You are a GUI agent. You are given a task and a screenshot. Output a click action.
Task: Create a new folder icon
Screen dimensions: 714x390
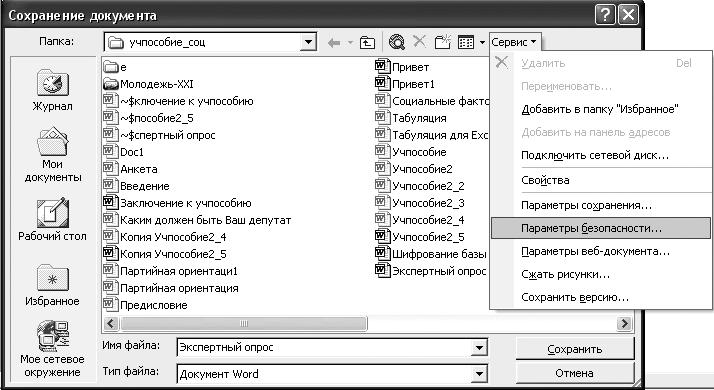click(x=442, y=41)
